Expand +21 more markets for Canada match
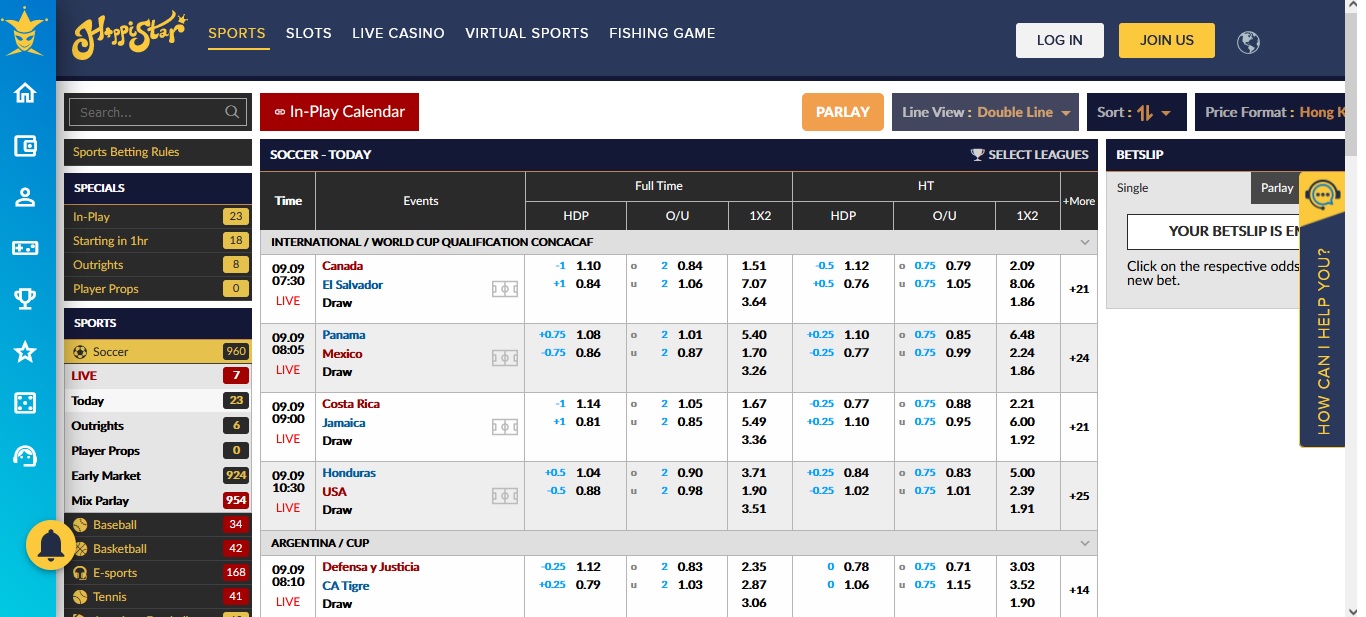This screenshot has width=1366, height=617. (x=1079, y=289)
